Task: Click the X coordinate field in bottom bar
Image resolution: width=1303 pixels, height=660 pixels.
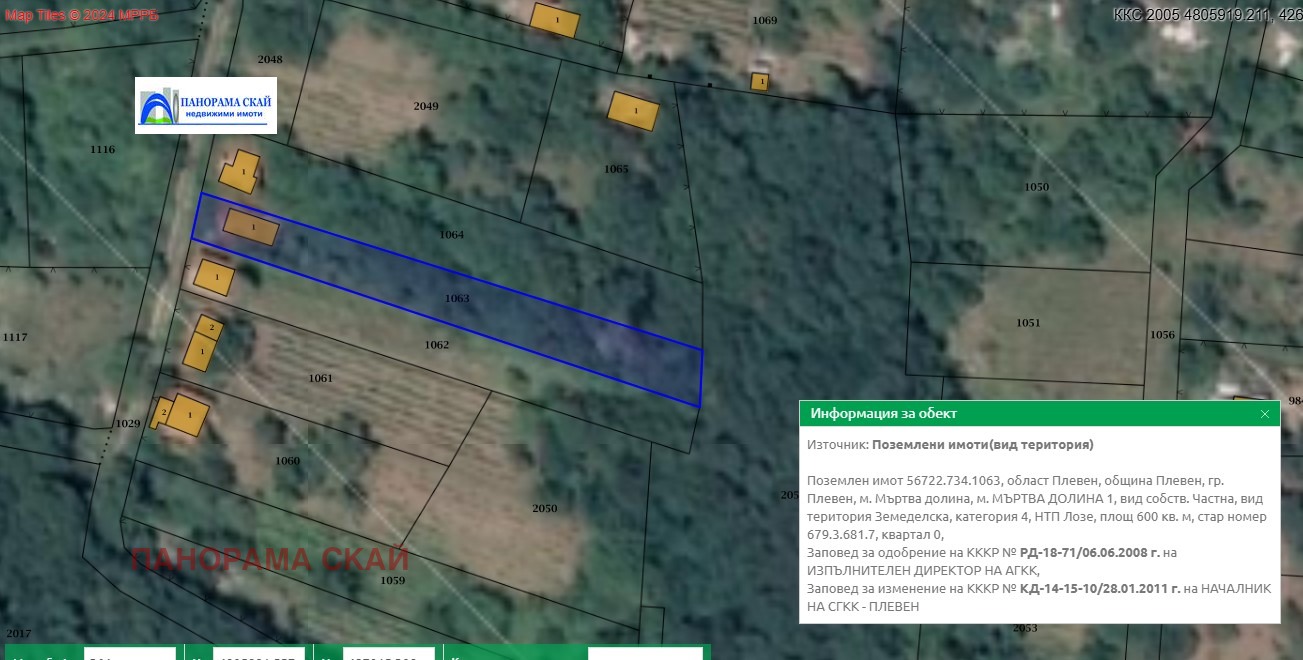Action: 260,654
